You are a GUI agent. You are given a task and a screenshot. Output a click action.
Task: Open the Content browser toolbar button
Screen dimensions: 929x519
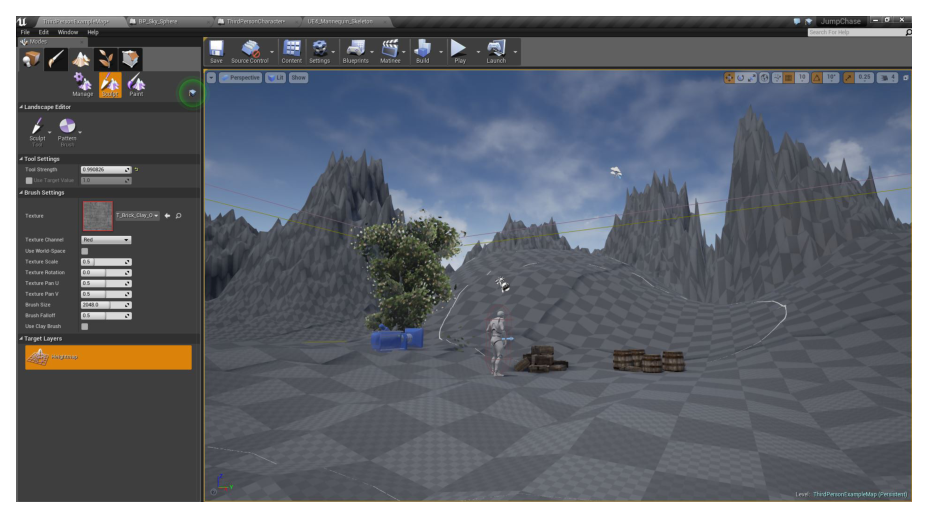[291, 52]
